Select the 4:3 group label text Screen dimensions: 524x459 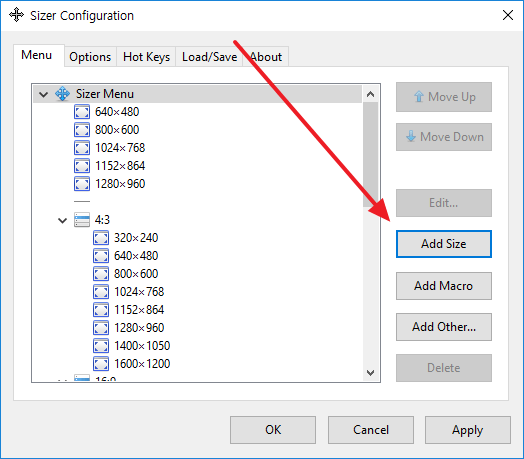pyautogui.click(x=102, y=220)
